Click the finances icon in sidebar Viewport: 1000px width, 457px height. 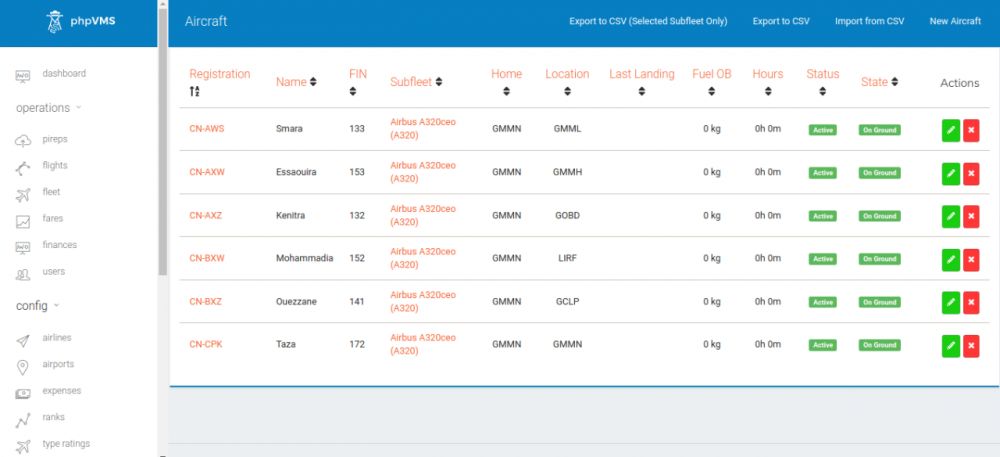click(x=24, y=246)
